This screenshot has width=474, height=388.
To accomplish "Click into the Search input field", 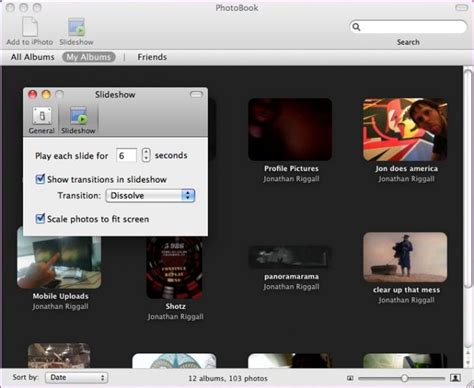I will [408, 27].
